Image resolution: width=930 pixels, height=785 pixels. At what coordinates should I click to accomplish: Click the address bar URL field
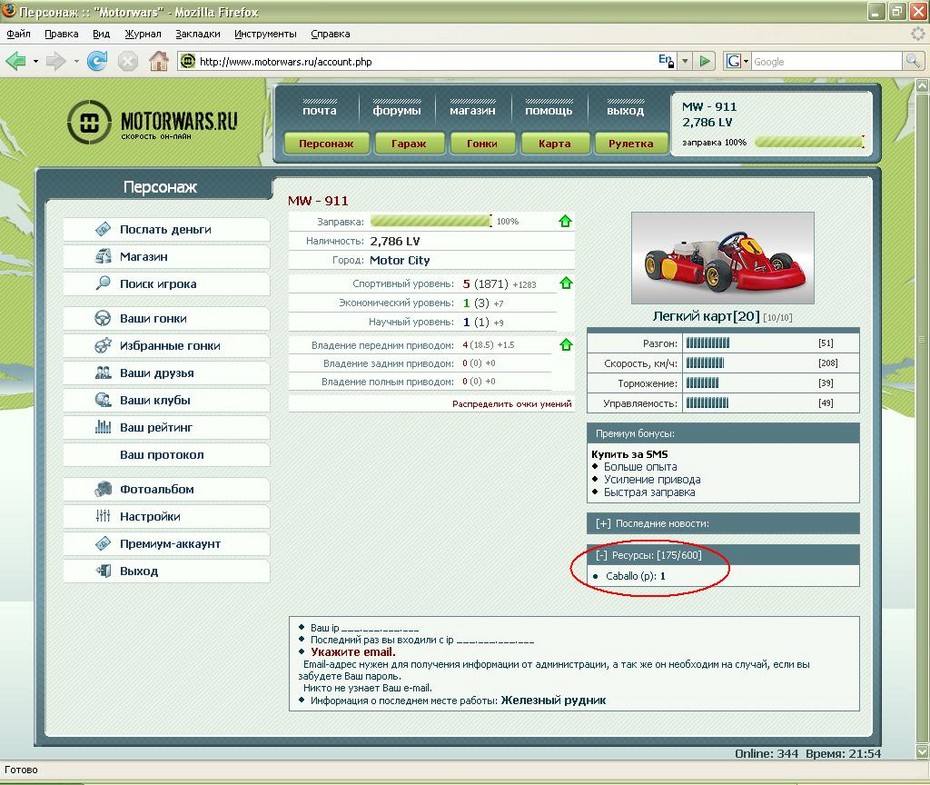click(x=427, y=61)
